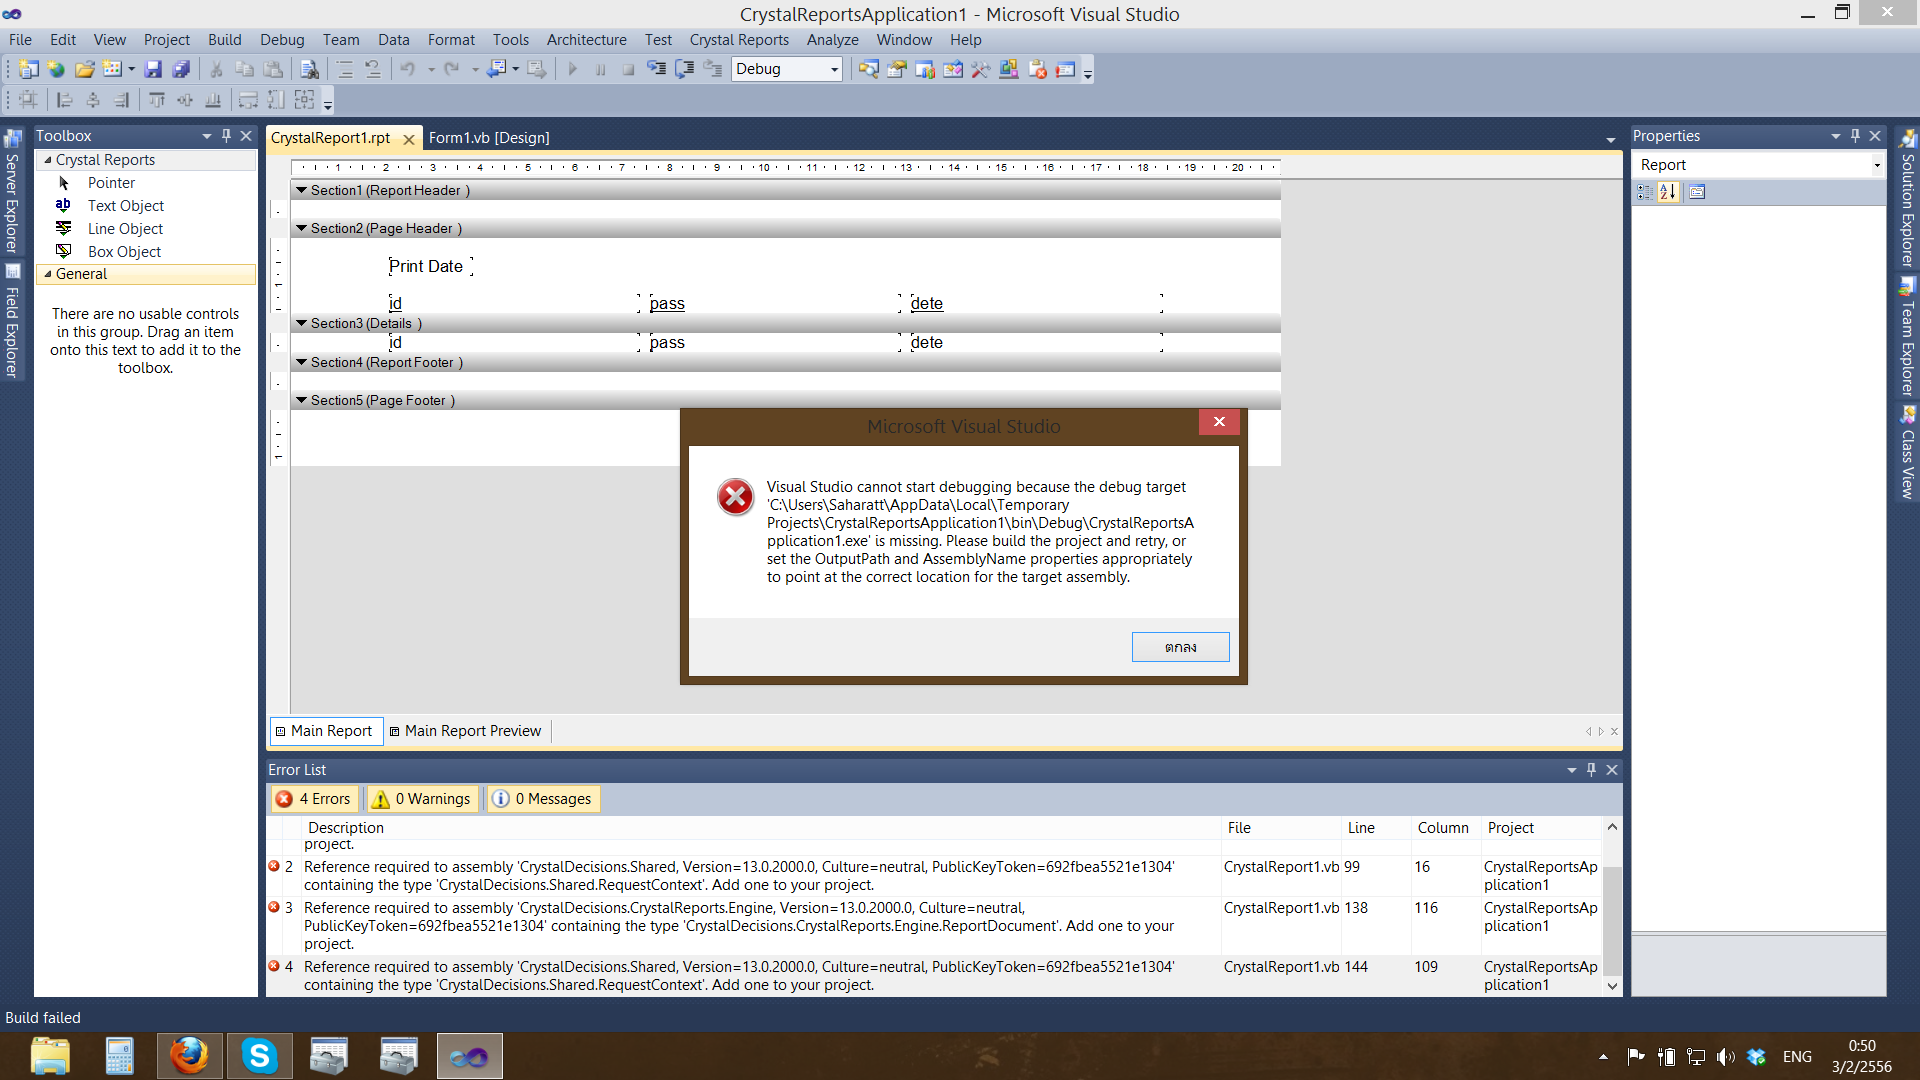This screenshot has width=1920, height=1080.
Task: Click the New Web Site icon
Action: (x=56, y=69)
